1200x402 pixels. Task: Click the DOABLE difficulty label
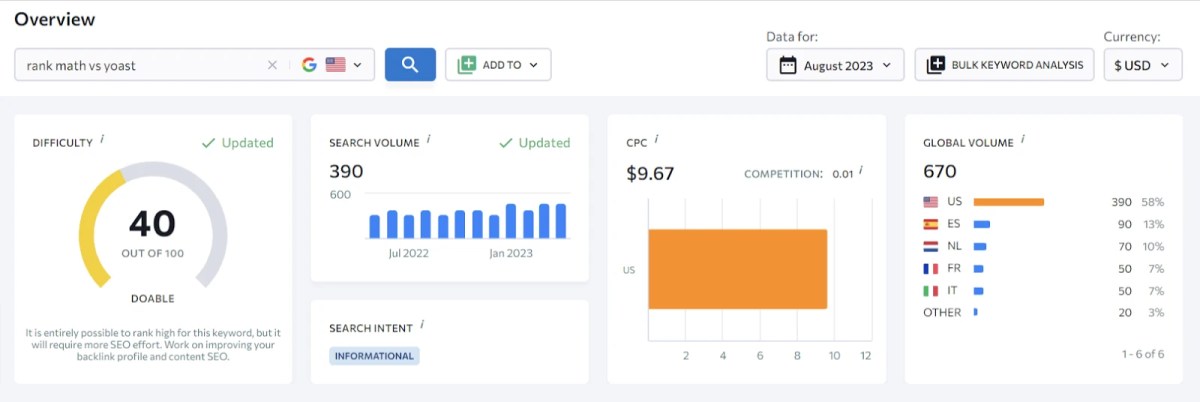pyautogui.click(x=153, y=298)
